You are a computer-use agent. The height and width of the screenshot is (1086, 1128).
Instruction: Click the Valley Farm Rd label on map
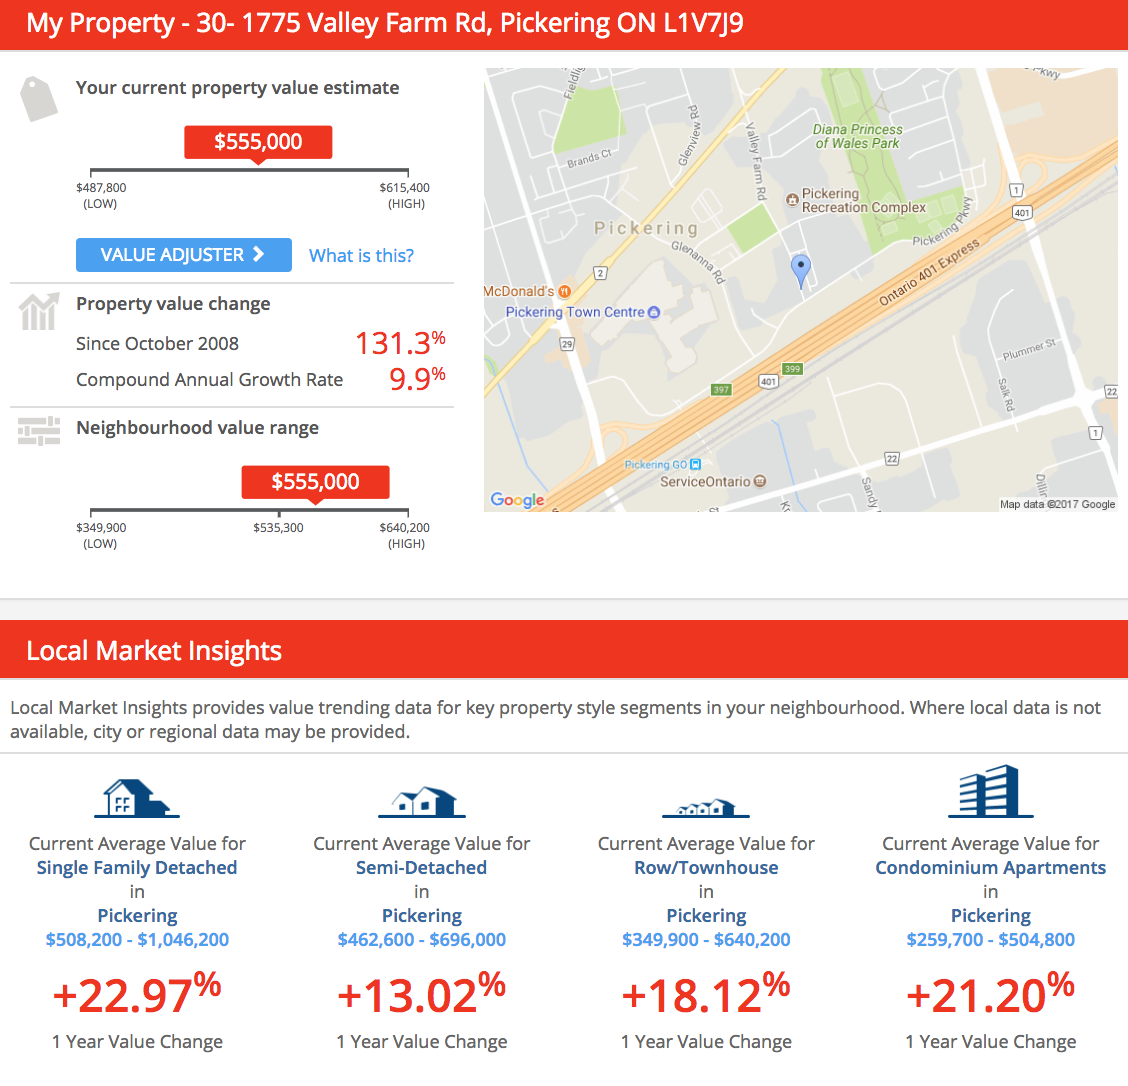[756, 161]
